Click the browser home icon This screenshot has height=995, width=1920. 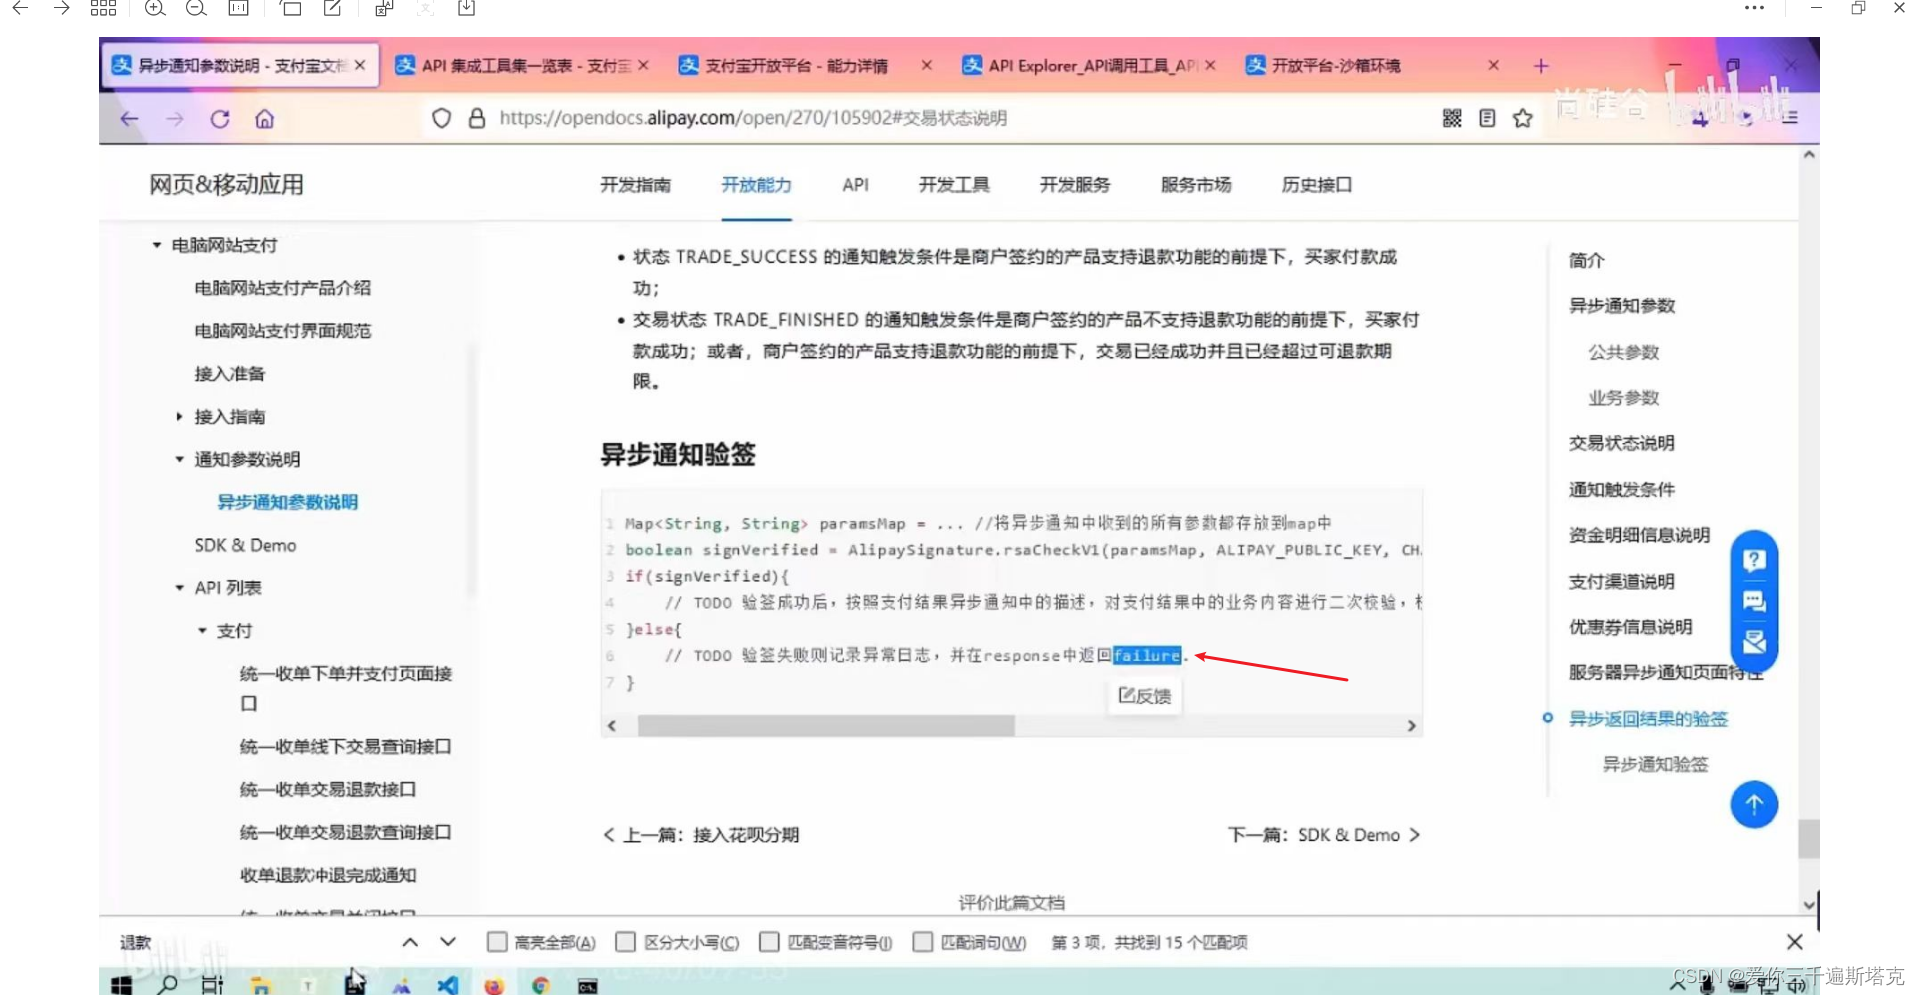pyautogui.click(x=265, y=119)
